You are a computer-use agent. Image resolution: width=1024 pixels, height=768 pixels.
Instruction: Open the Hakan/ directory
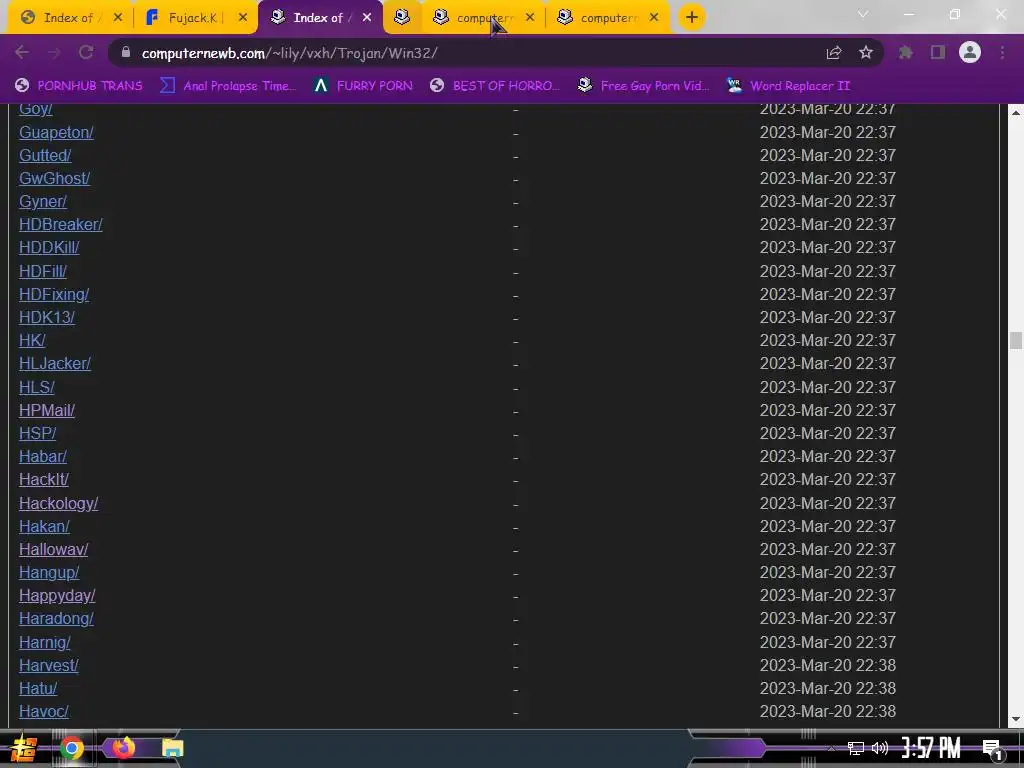[x=44, y=526]
